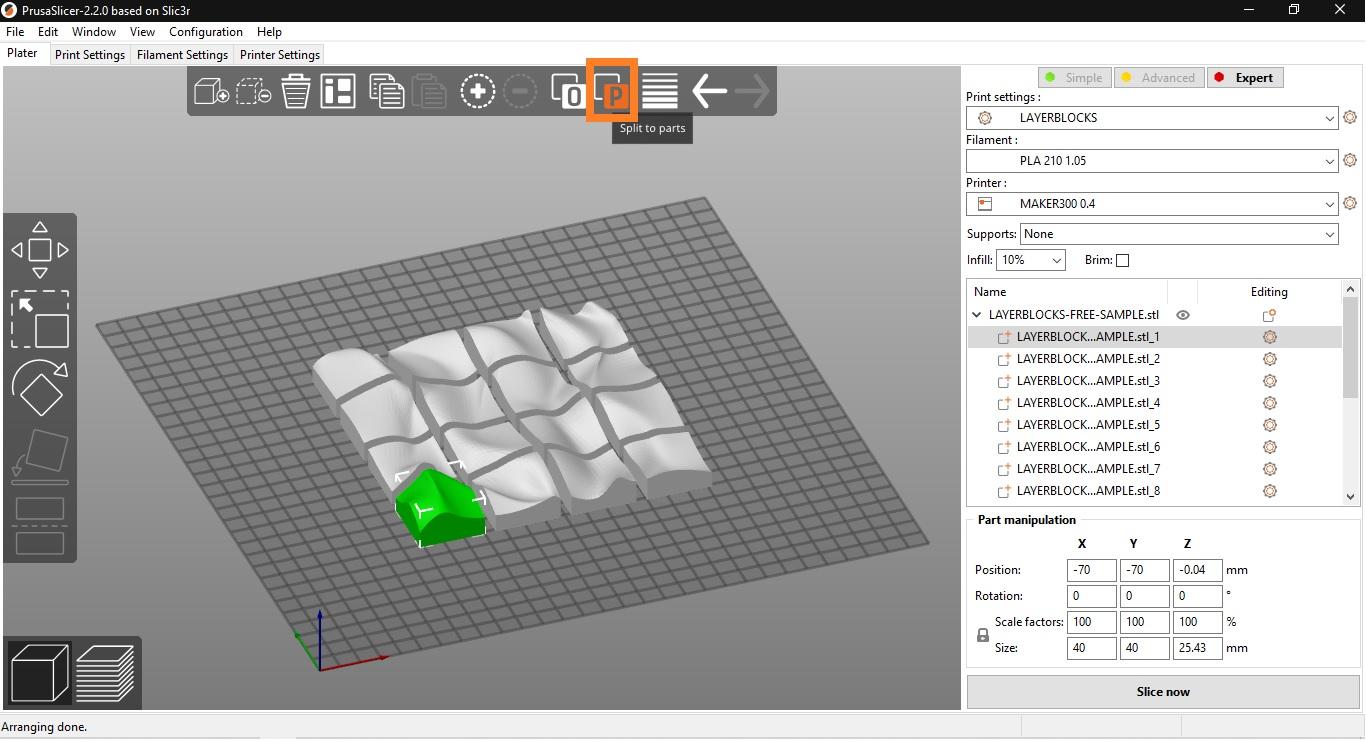
Task: Click the Redo right arrow icon
Action: [752, 92]
